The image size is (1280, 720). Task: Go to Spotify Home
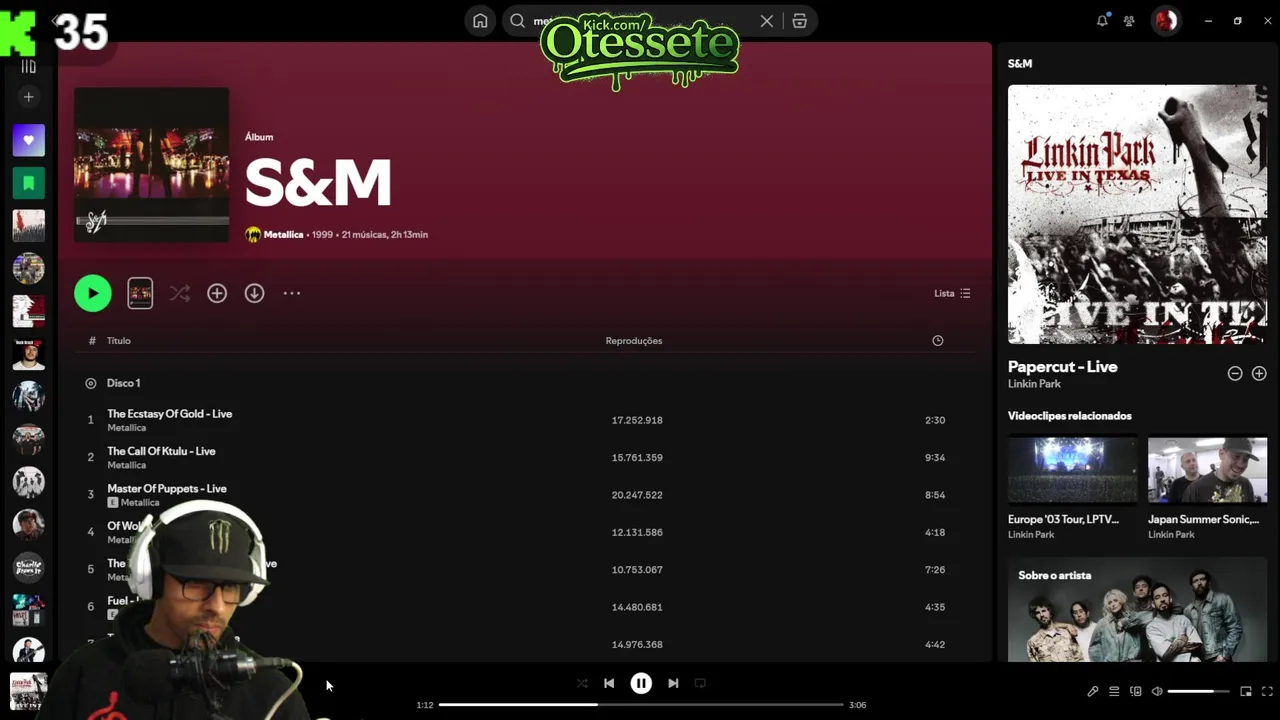pyautogui.click(x=480, y=21)
